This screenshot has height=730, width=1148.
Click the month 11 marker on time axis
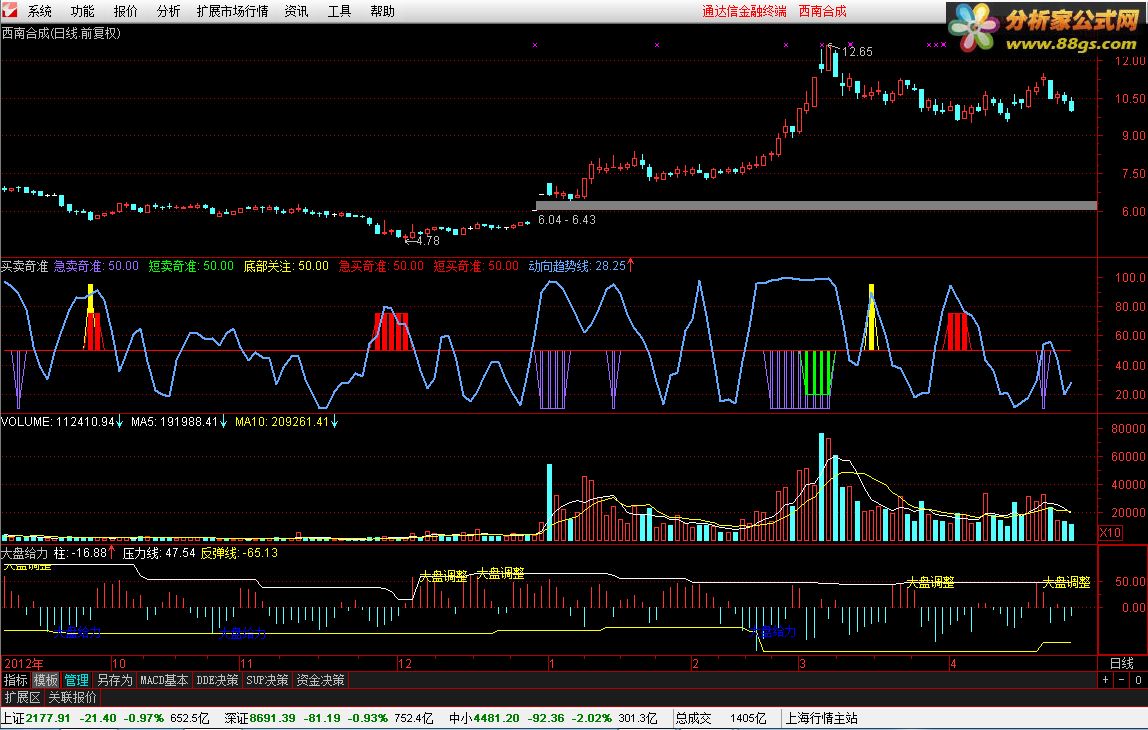[x=246, y=663]
